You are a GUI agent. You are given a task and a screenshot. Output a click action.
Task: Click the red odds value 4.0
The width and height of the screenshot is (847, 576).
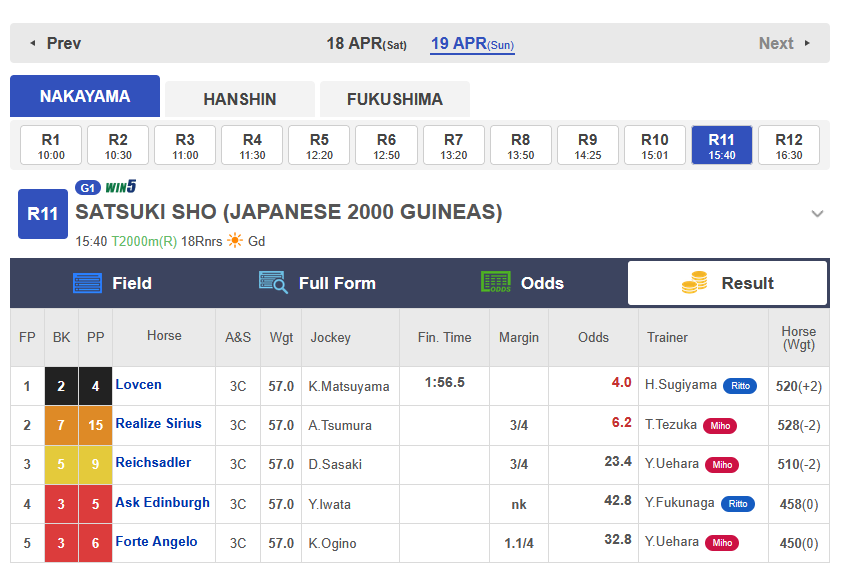[621, 383]
